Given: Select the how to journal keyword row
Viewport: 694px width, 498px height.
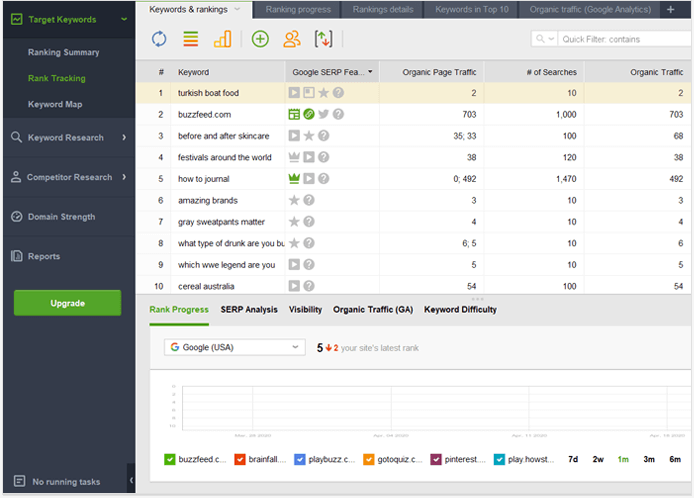Looking at the screenshot, I should point(413,178).
